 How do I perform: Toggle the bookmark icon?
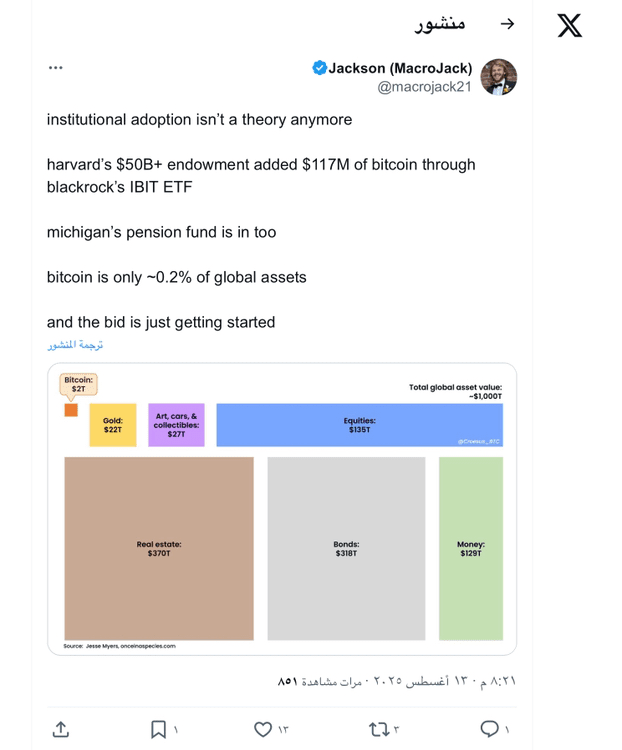tap(158, 729)
